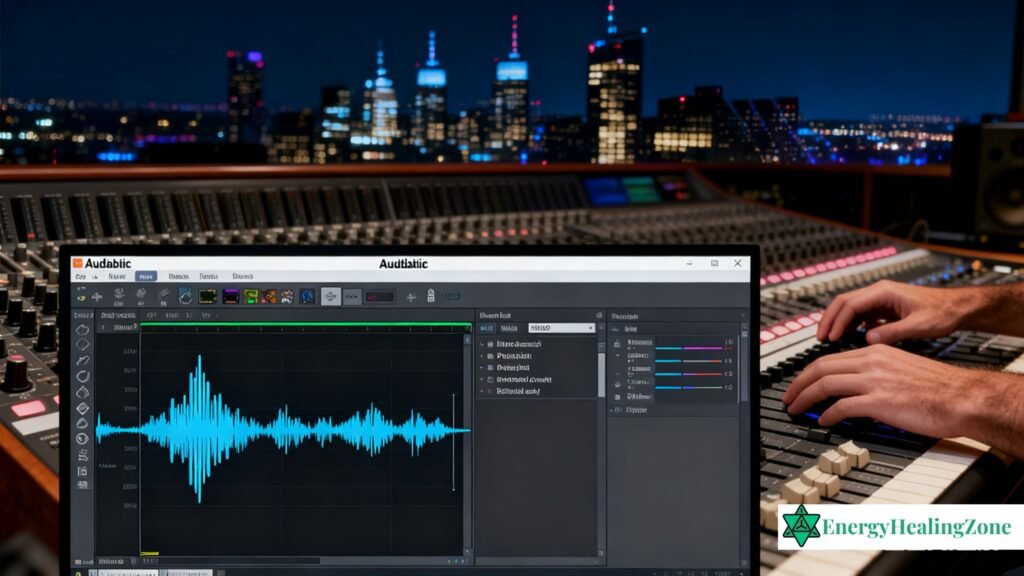Open the first menu bar item under the logo
1024x576 pixels.
(80, 277)
